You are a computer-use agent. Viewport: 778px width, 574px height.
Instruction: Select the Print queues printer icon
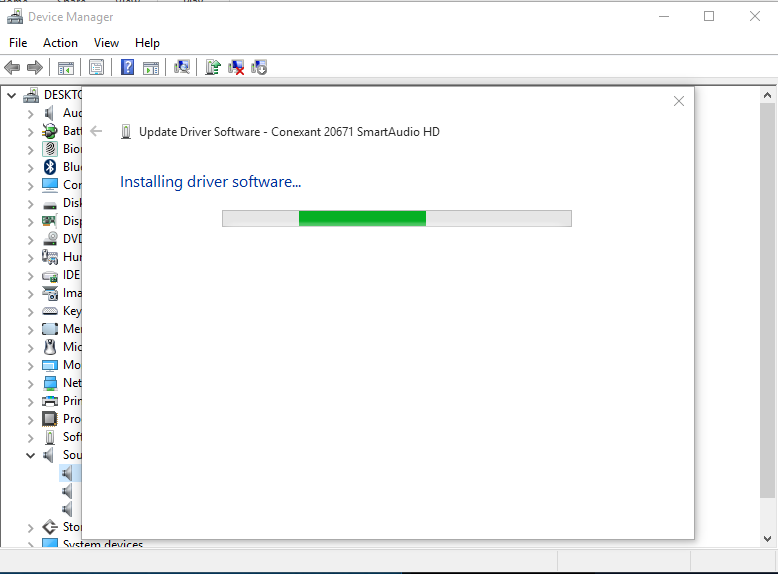(50, 401)
